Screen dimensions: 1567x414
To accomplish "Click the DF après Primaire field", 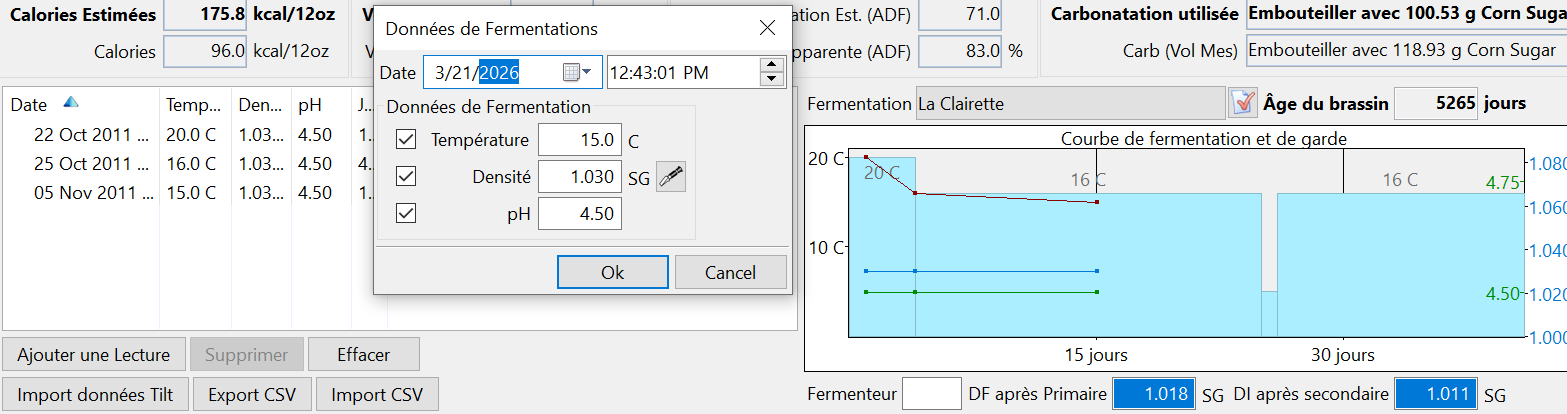I will (1154, 394).
